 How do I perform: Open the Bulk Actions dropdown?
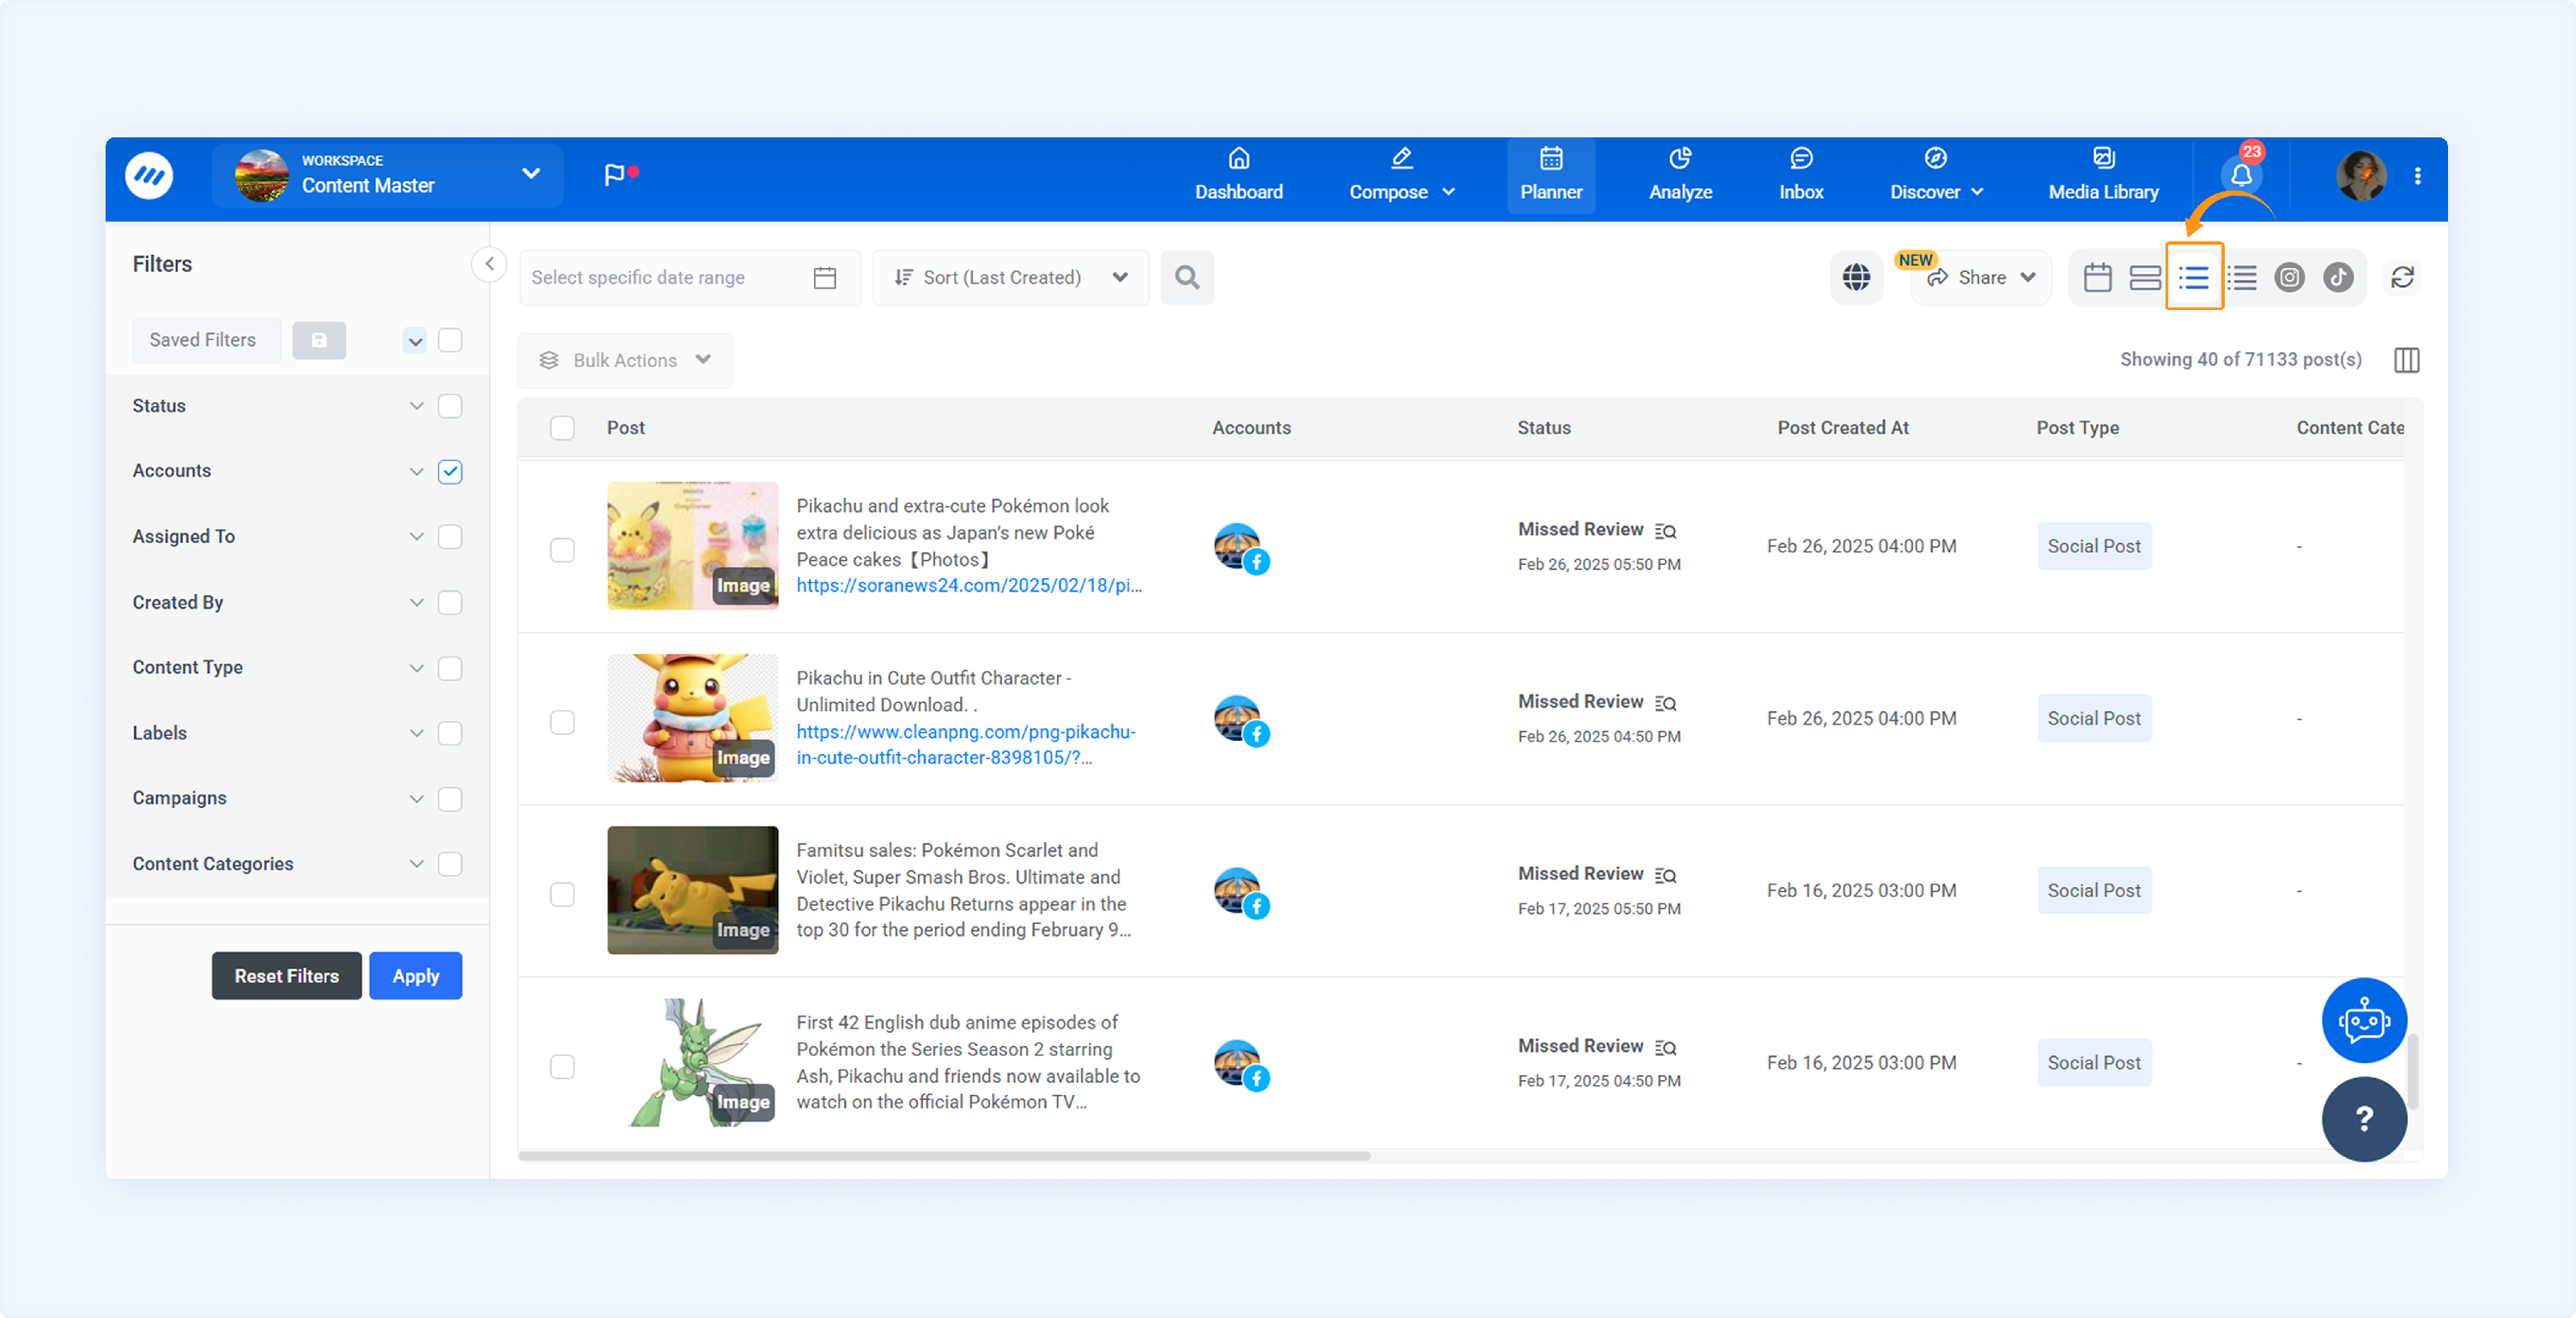pos(625,360)
